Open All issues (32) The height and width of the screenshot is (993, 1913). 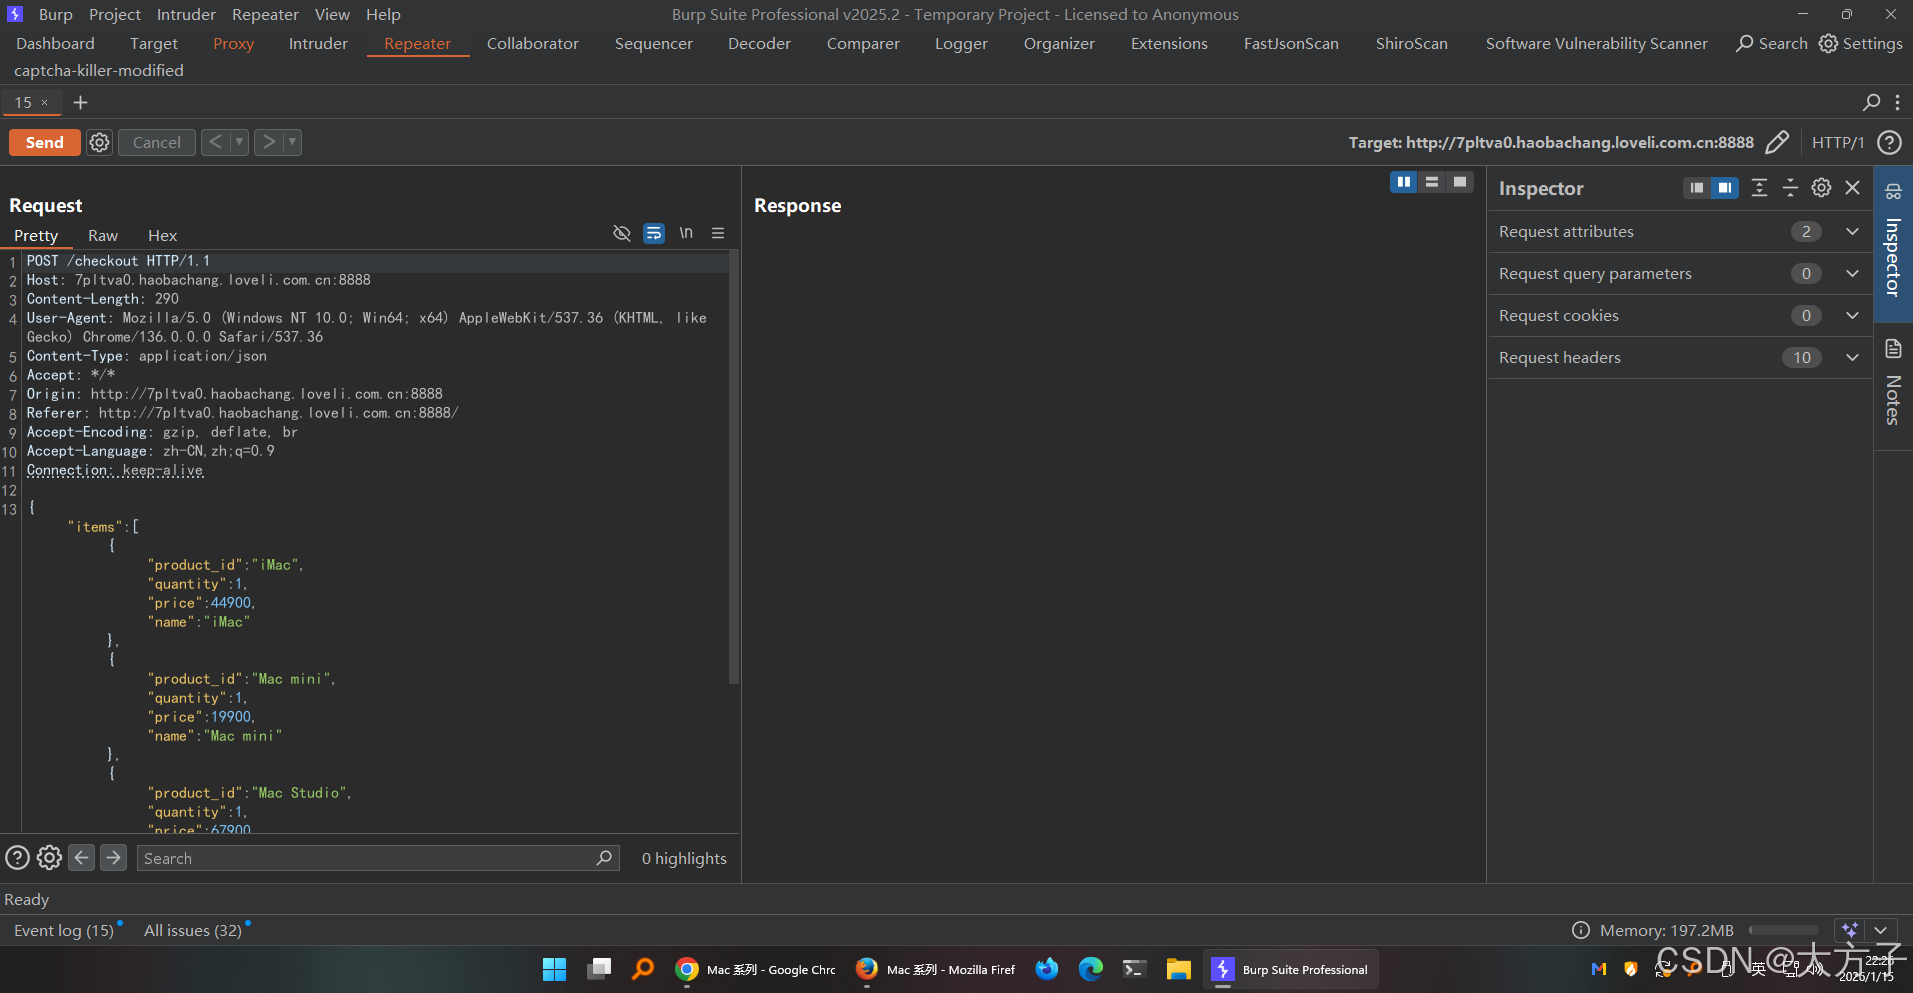[x=193, y=931]
